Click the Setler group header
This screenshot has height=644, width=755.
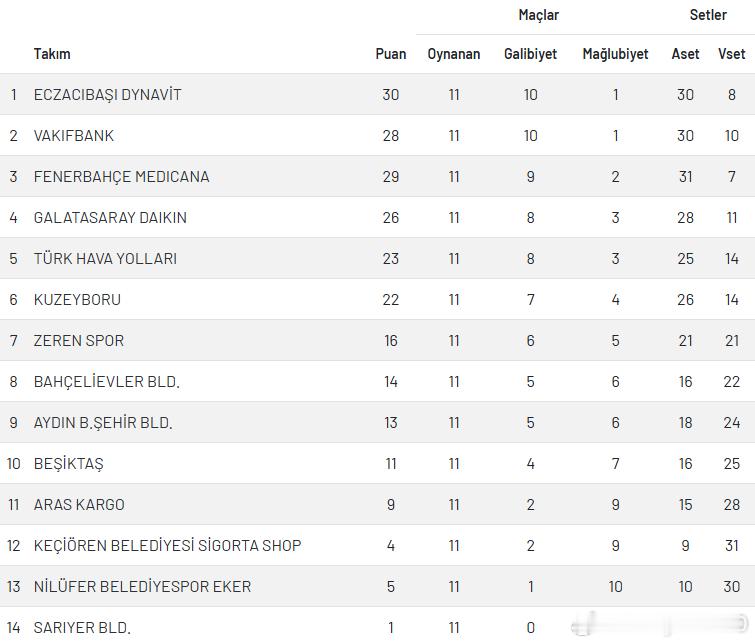708,15
